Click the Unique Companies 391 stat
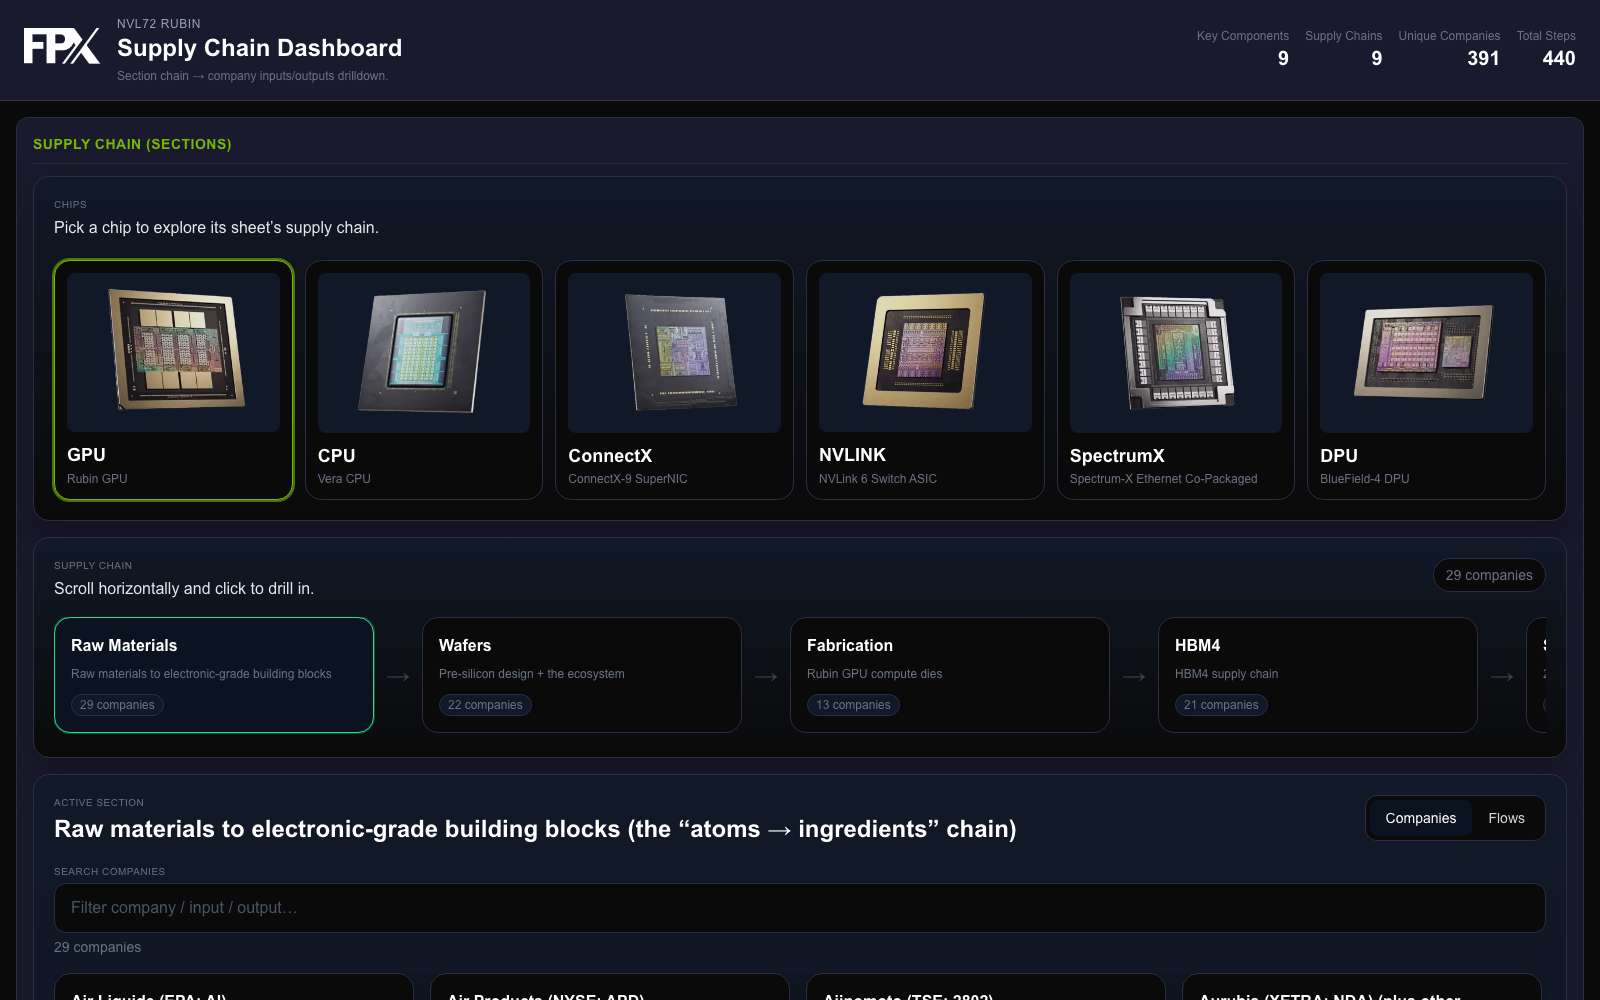Viewport: 1600px width, 1000px height. click(1449, 48)
